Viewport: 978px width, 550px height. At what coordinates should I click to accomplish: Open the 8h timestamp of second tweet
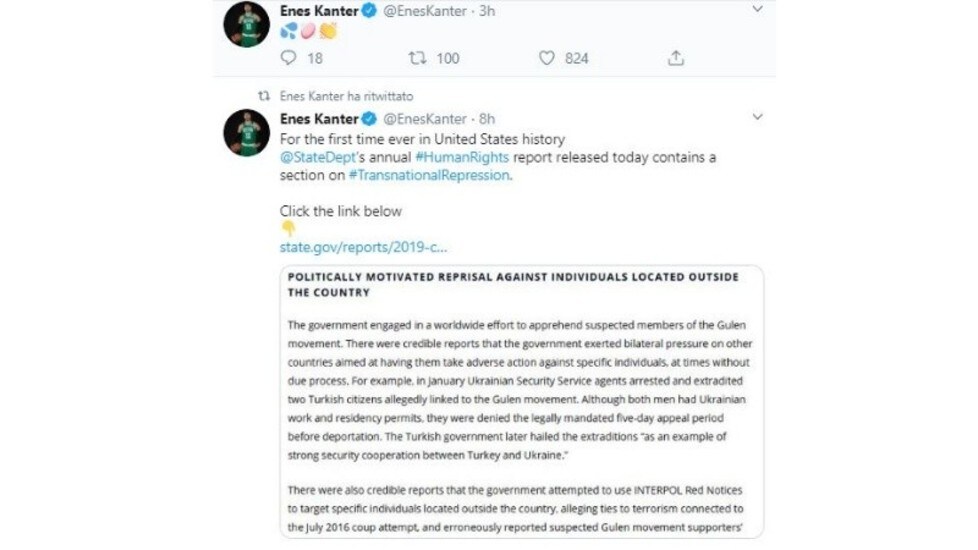click(487, 118)
